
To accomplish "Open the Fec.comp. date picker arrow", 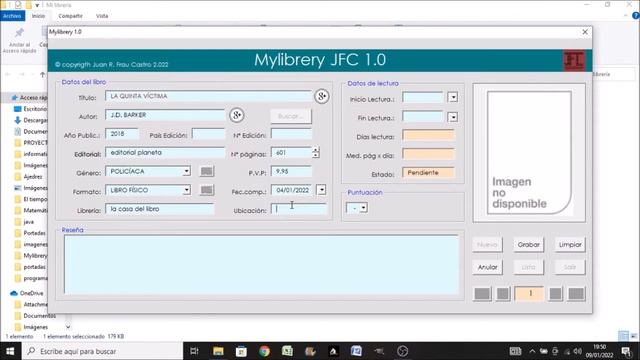I will click(322, 190).
